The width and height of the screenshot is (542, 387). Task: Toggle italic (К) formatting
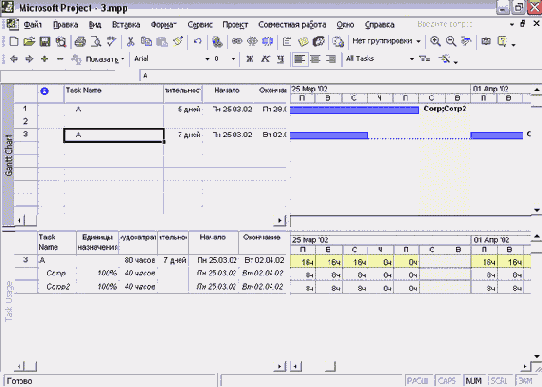click(265, 59)
